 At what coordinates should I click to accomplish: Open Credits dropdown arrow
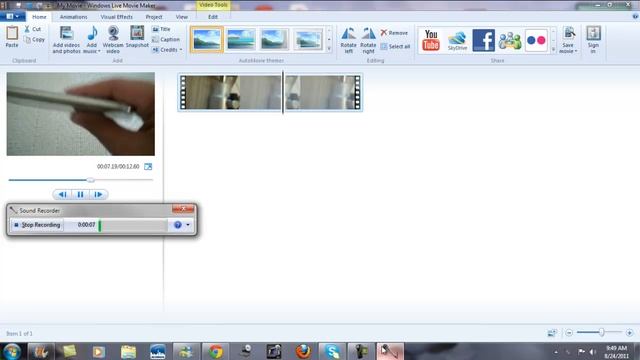click(180, 50)
